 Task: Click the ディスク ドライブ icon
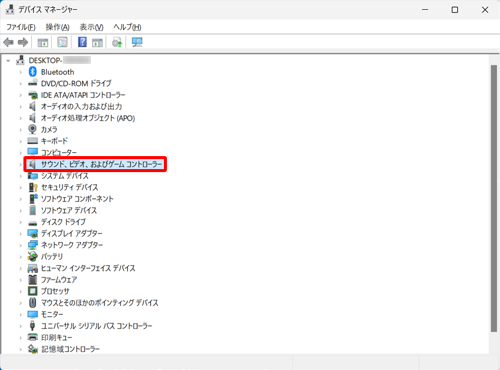pyautogui.click(x=33, y=222)
